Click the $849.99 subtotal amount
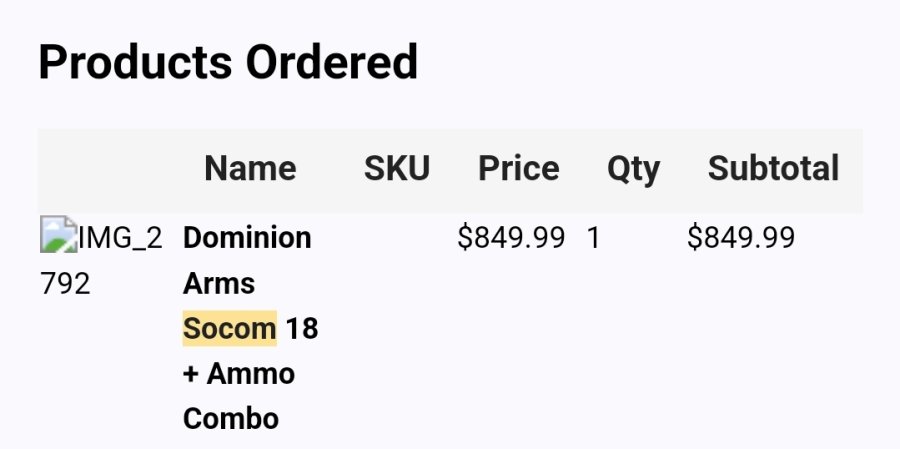Image resolution: width=900 pixels, height=449 pixels. coord(741,238)
